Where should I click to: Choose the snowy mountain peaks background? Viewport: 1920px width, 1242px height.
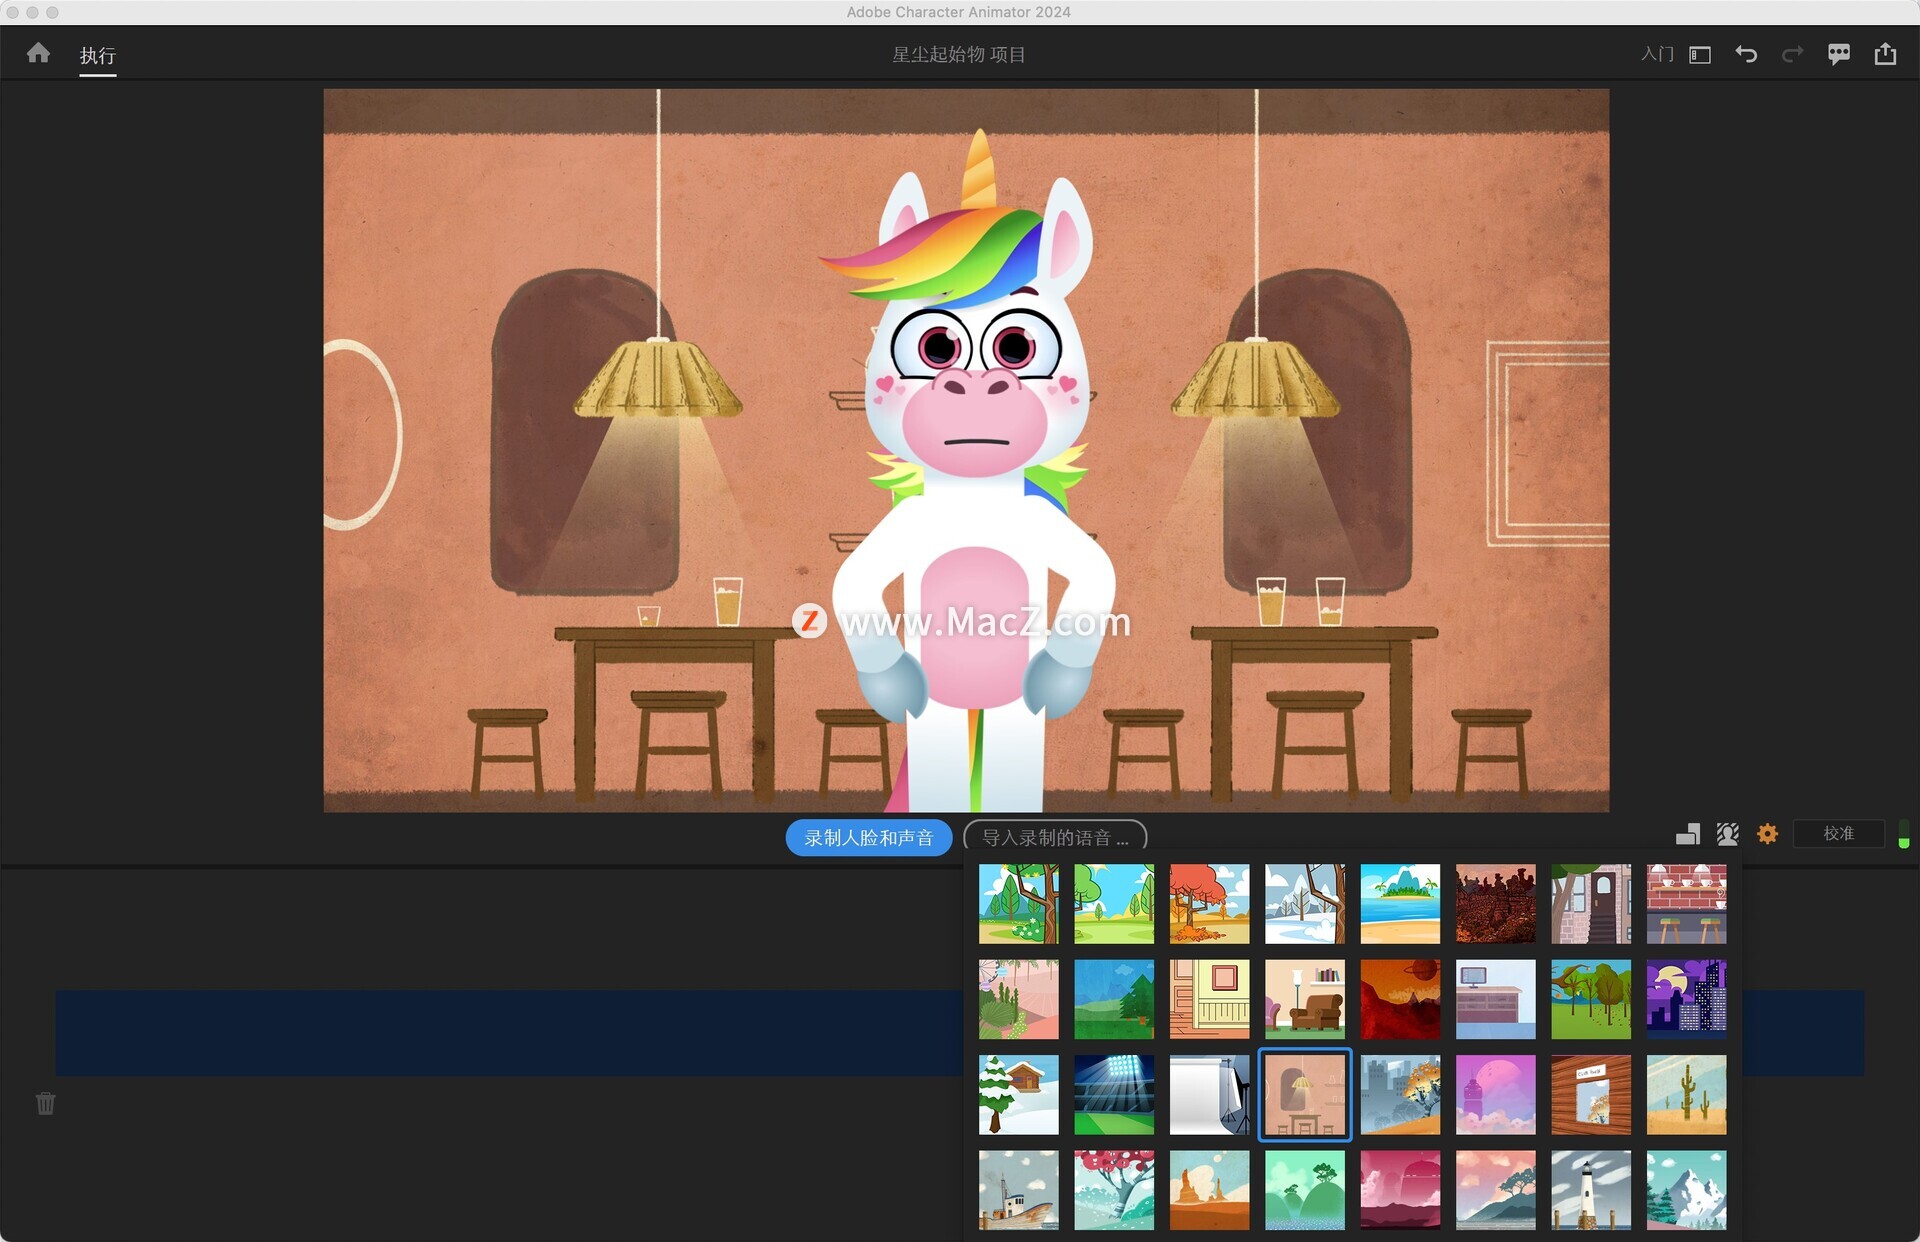(x=1687, y=1190)
